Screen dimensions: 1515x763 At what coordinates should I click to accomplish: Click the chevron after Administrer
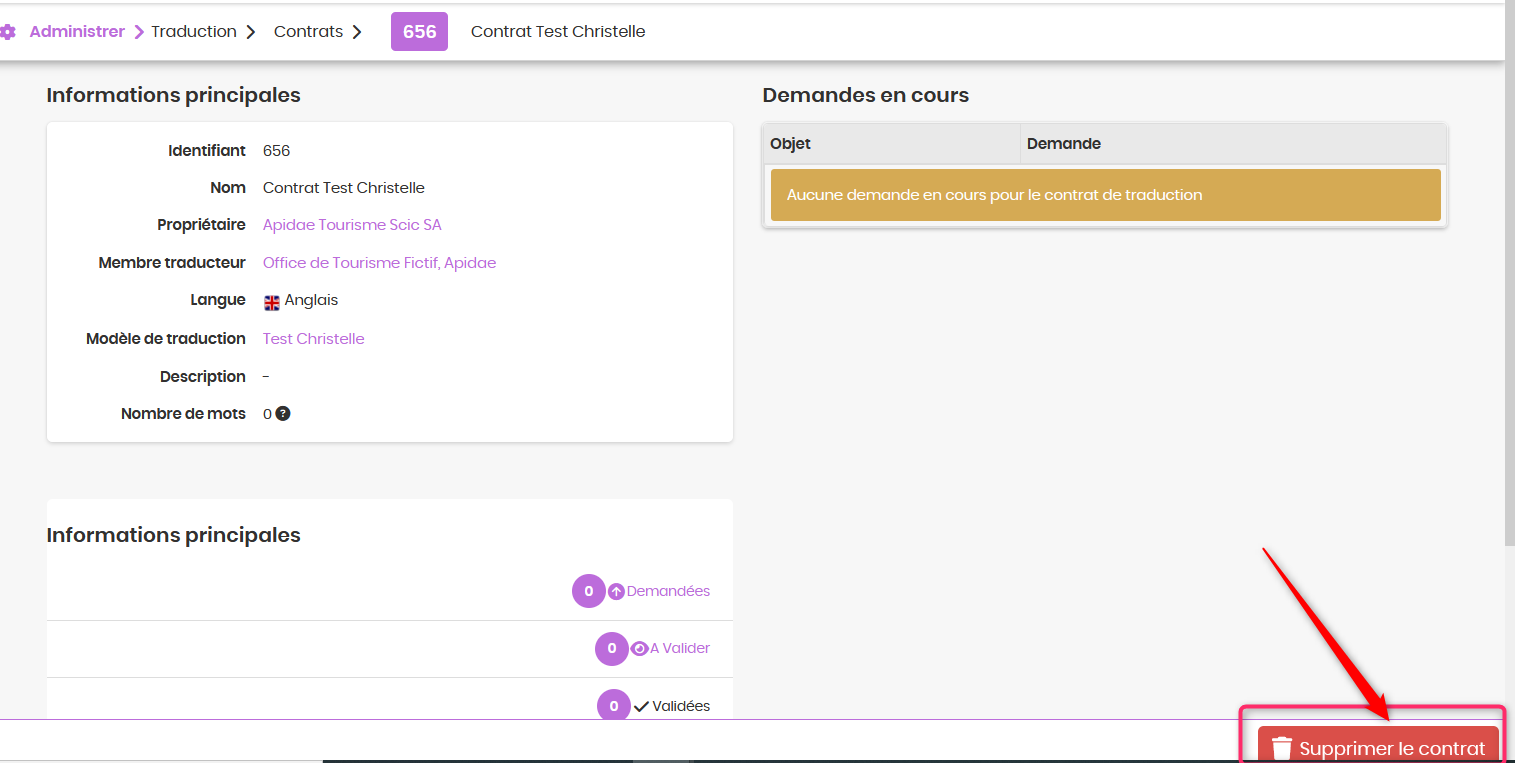[x=139, y=32]
